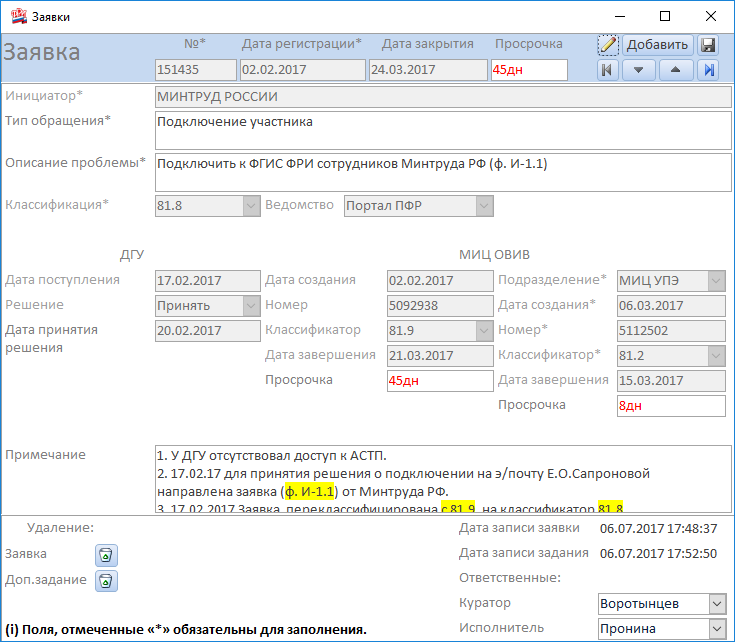Click the Описание проблемы text field
This screenshot has width=735, height=642.
point(444,172)
